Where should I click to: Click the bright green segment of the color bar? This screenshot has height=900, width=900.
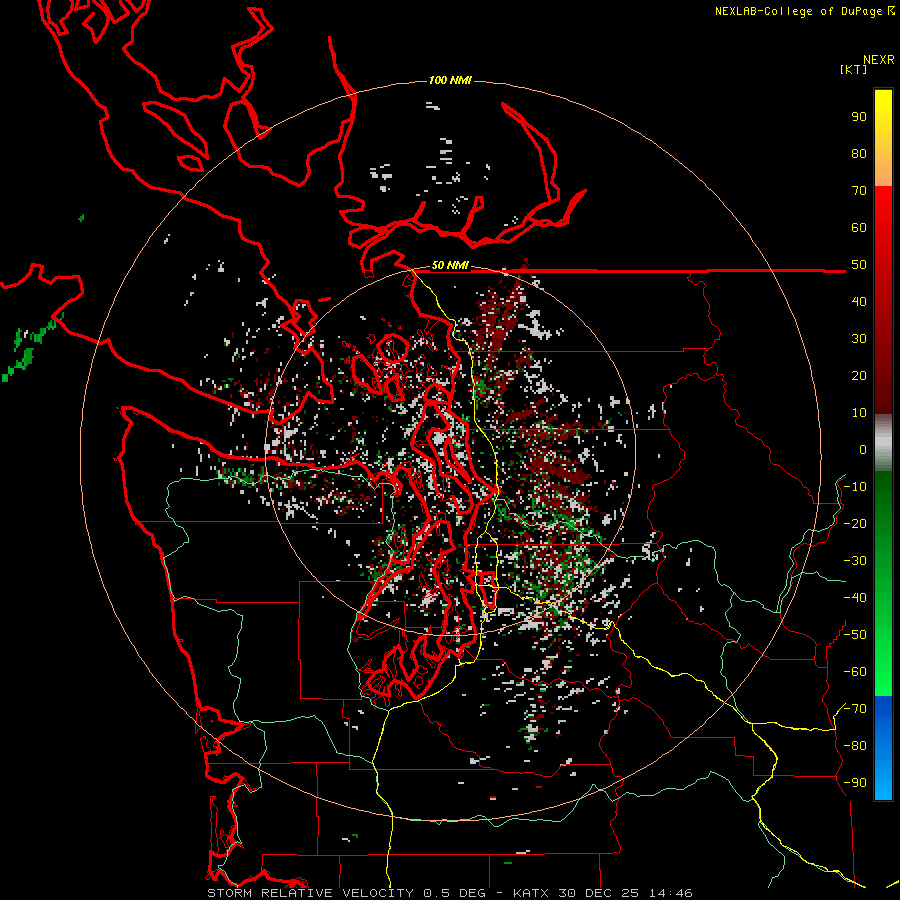pyautogui.click(x=883, y=674)
